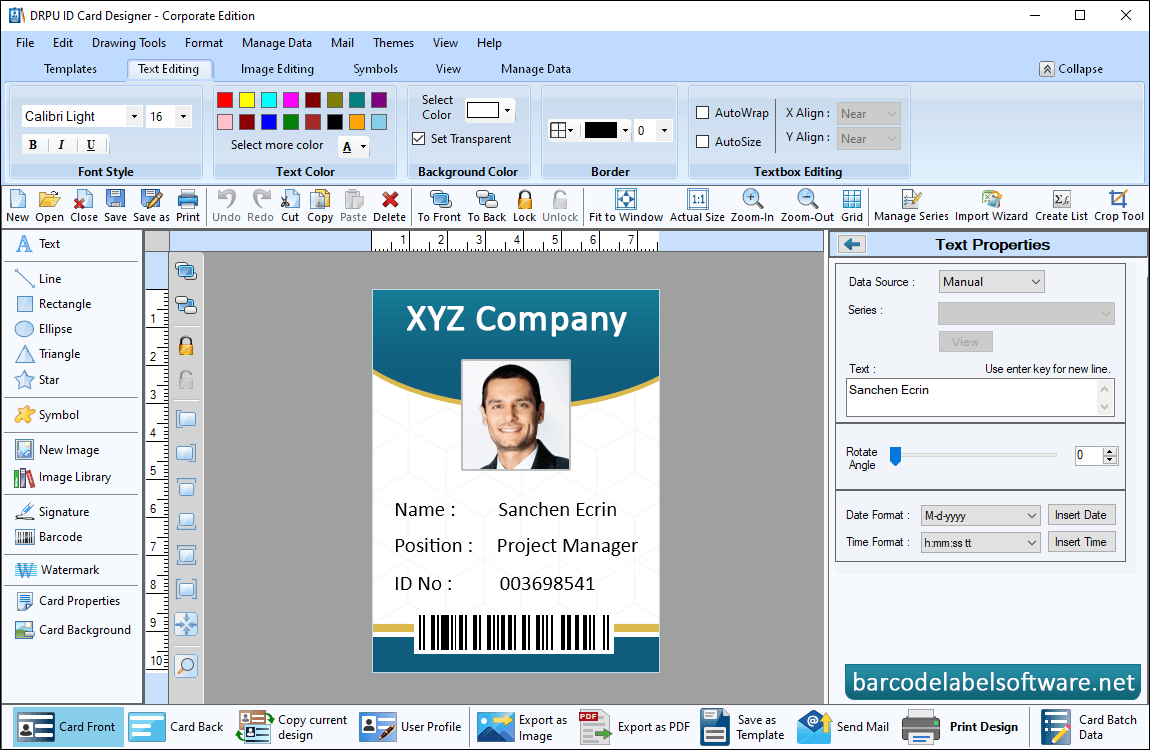This screenshot has height=750, width=1150.
Task: Click the Insert Date button
Action: coord(1081,515)
